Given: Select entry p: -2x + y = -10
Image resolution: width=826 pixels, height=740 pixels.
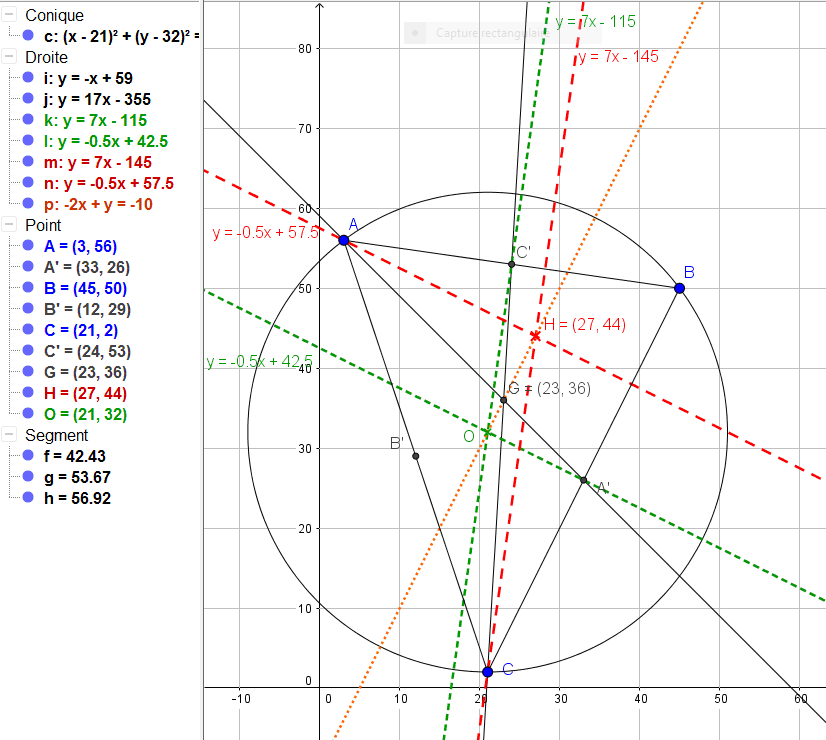Looking at the screenshot, I should (x=98, y=204).
